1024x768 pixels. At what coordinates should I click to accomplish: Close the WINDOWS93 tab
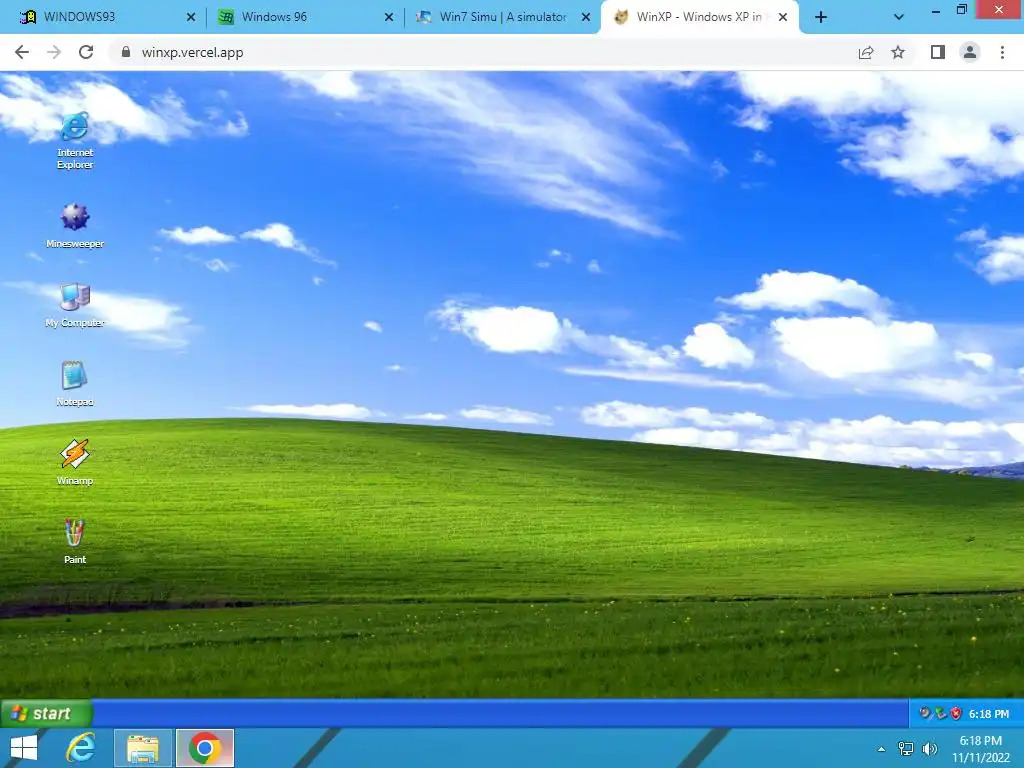191,18
